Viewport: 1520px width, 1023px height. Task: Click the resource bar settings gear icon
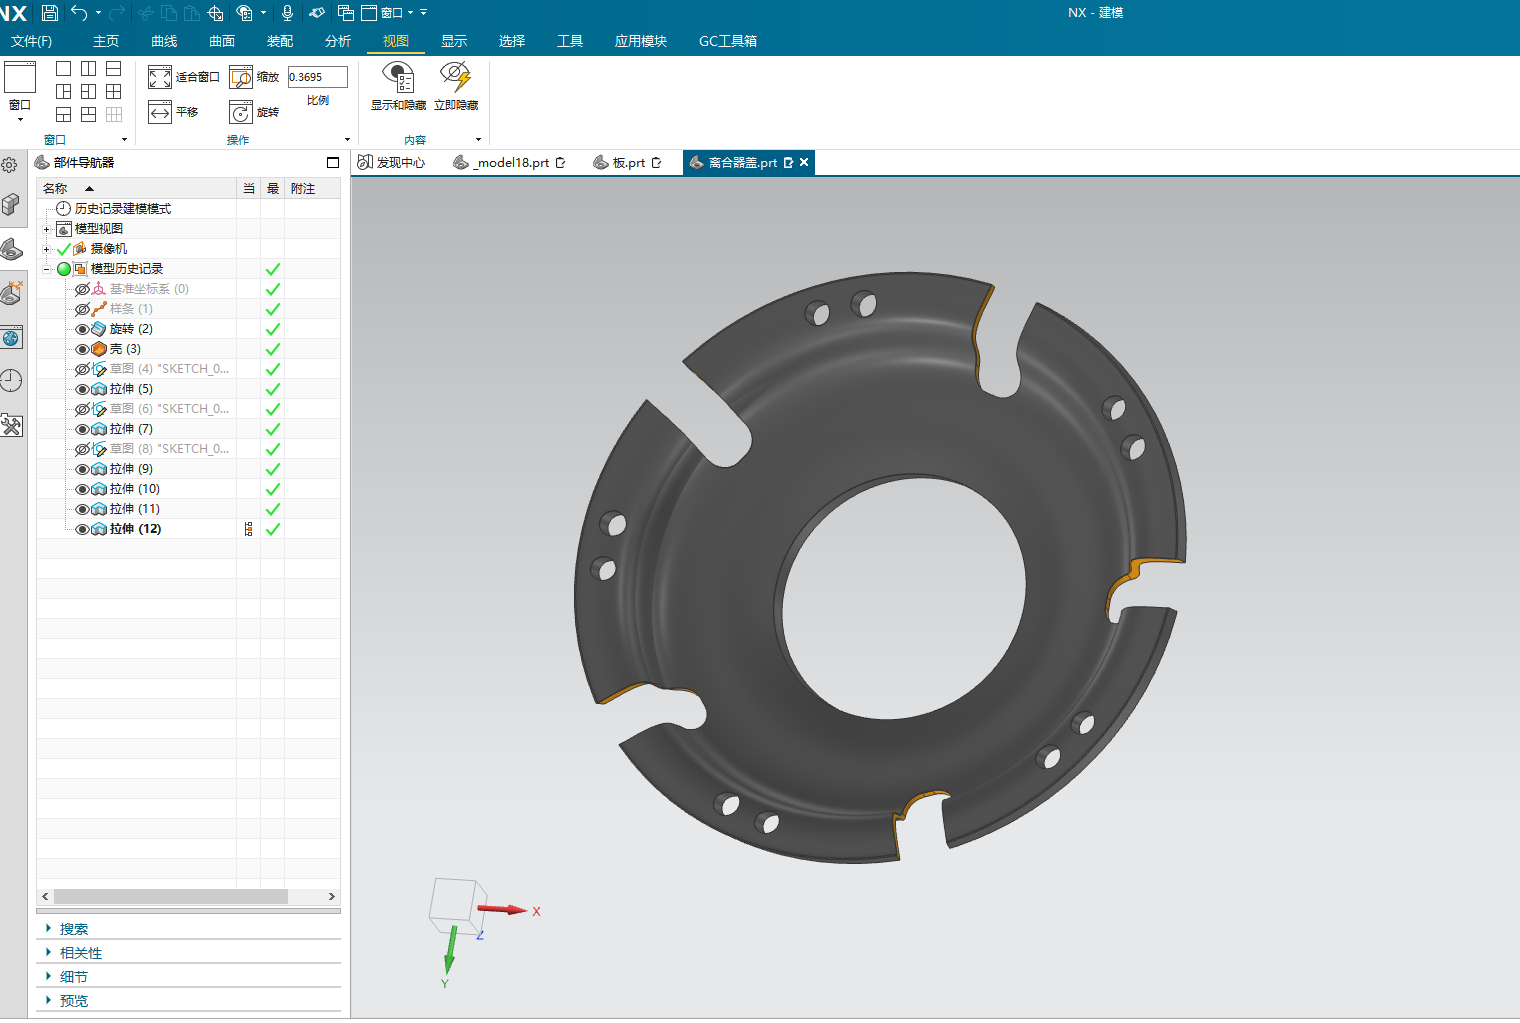[x=10, y=165]
